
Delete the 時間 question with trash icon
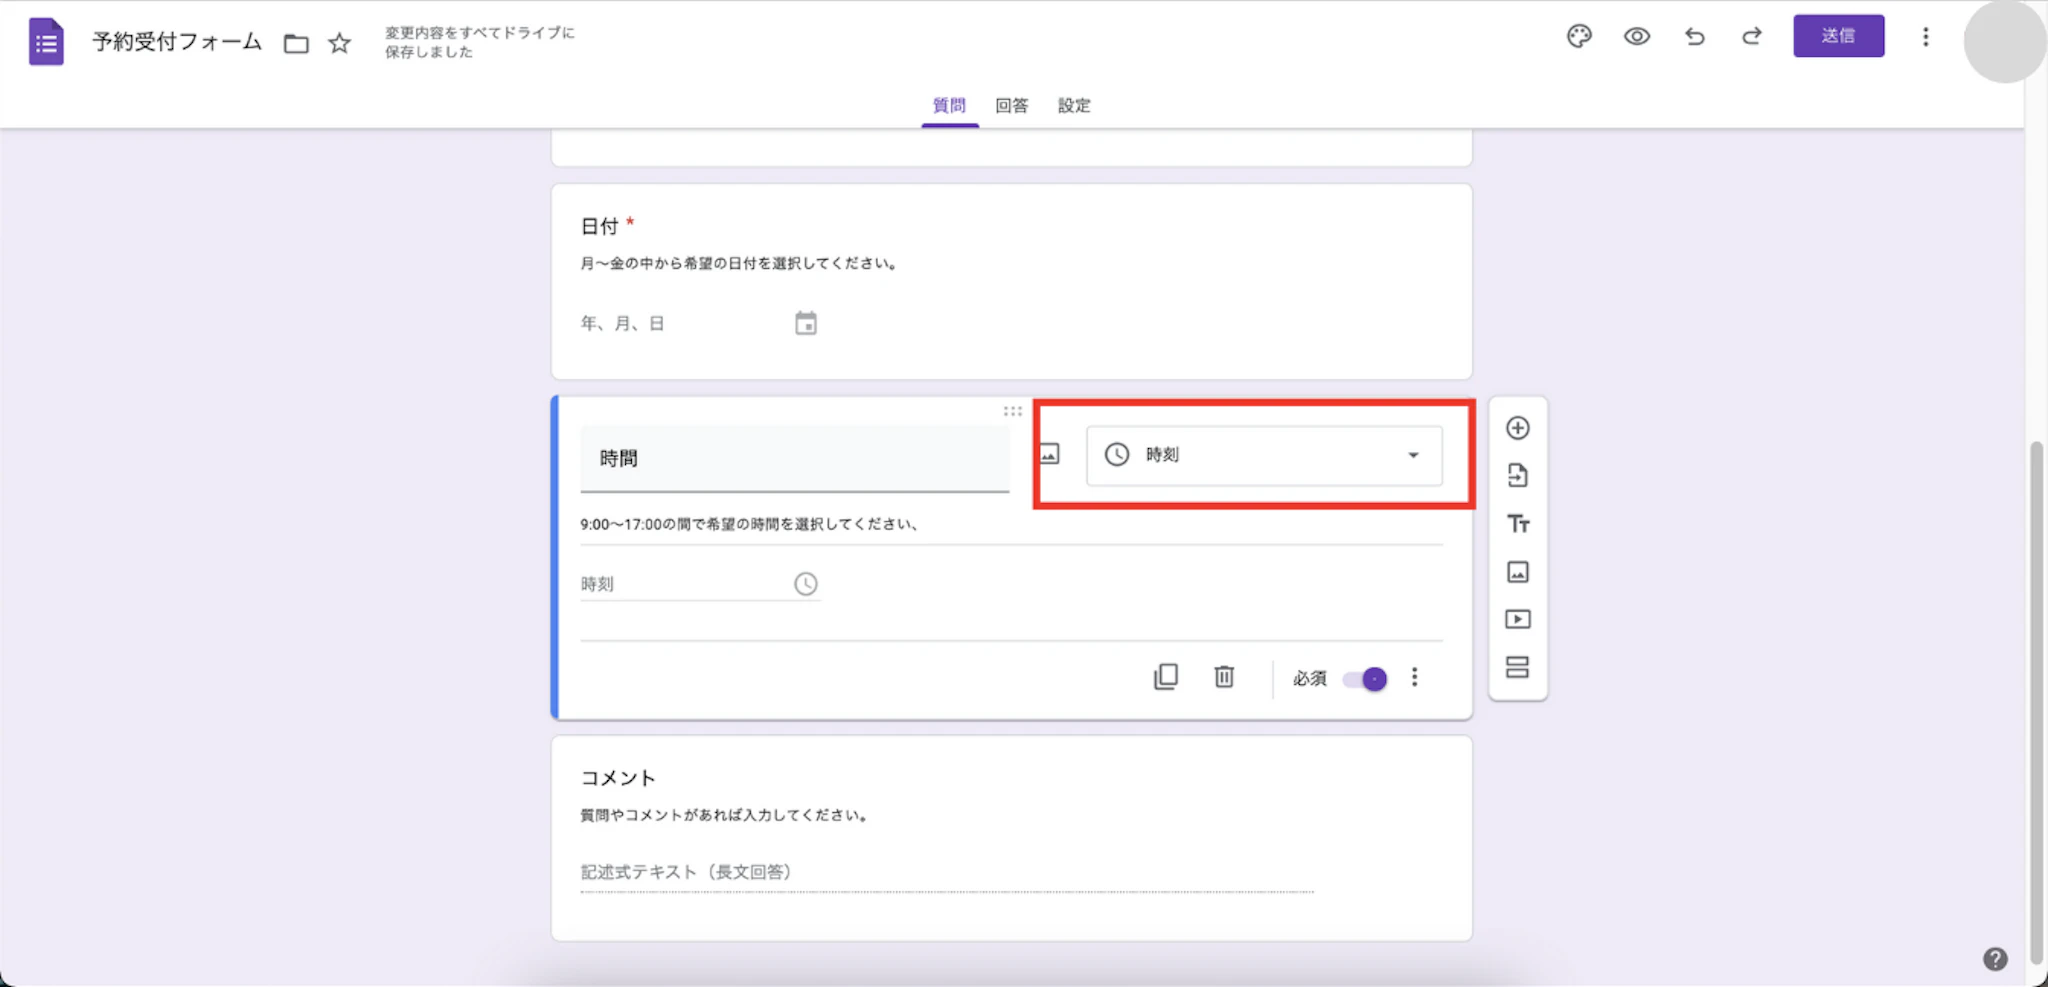click(1224, 677)
